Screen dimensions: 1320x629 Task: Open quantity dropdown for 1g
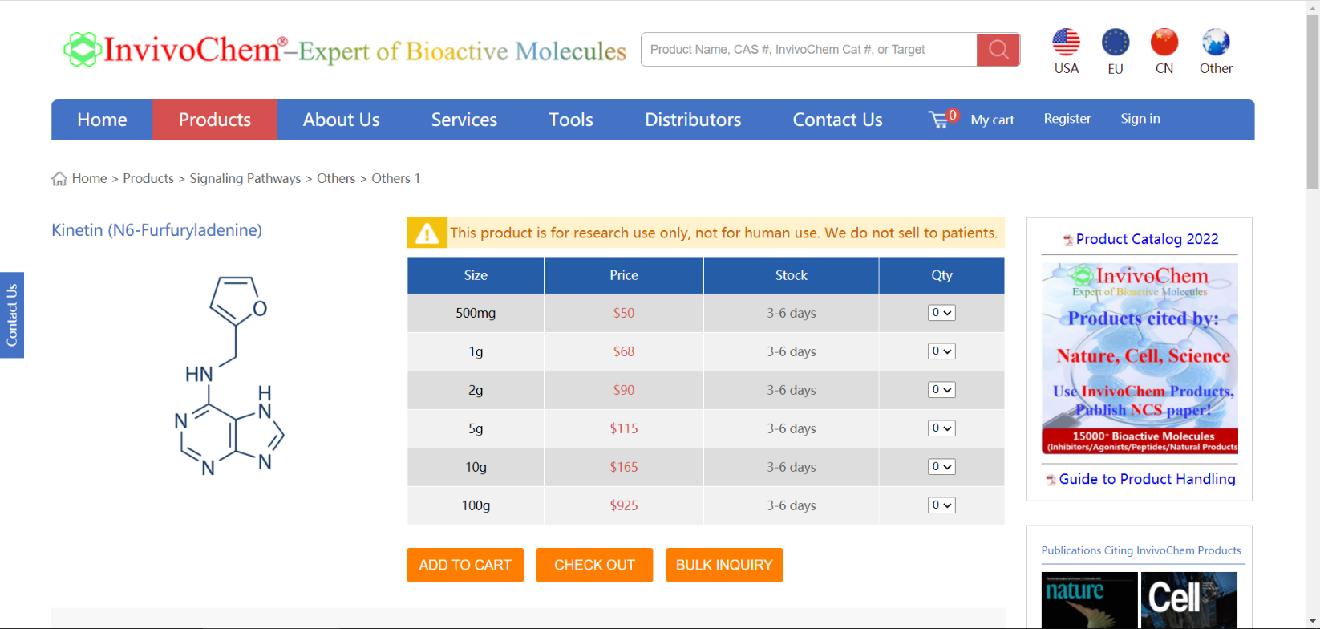coord(942,351)
